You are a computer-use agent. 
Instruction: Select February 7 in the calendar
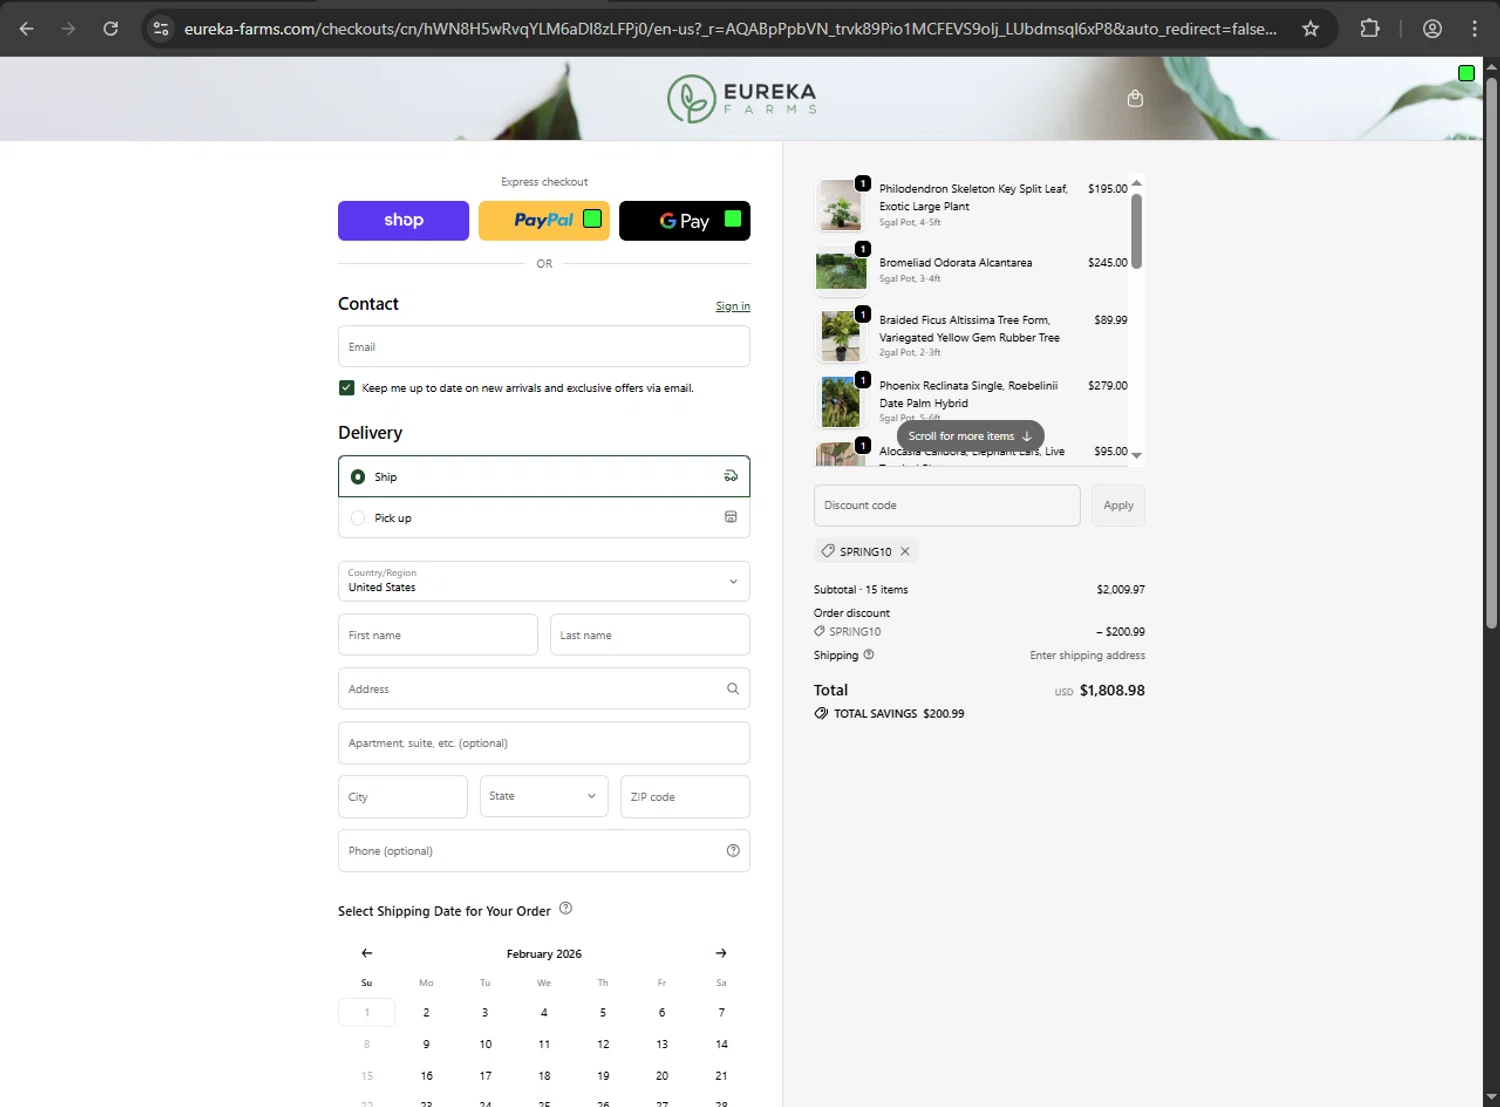pos(721,1013)
